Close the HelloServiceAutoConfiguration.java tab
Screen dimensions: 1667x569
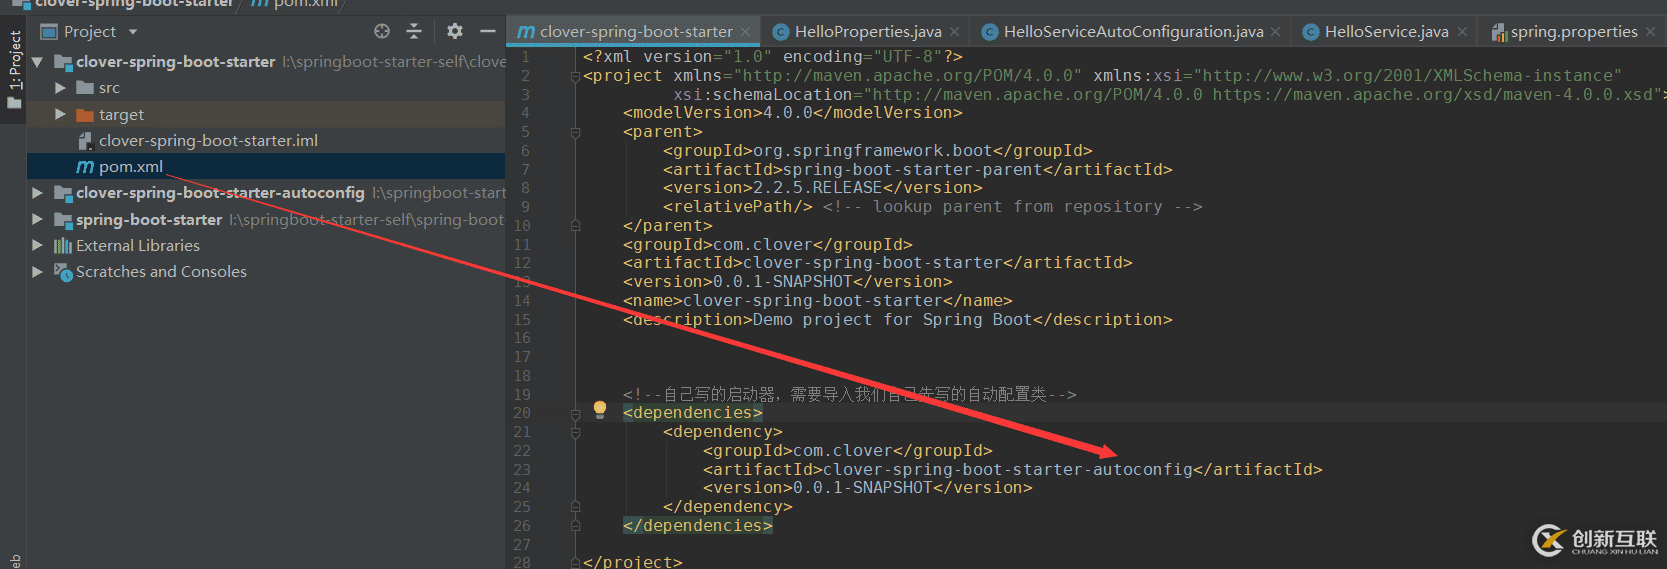1276,32
